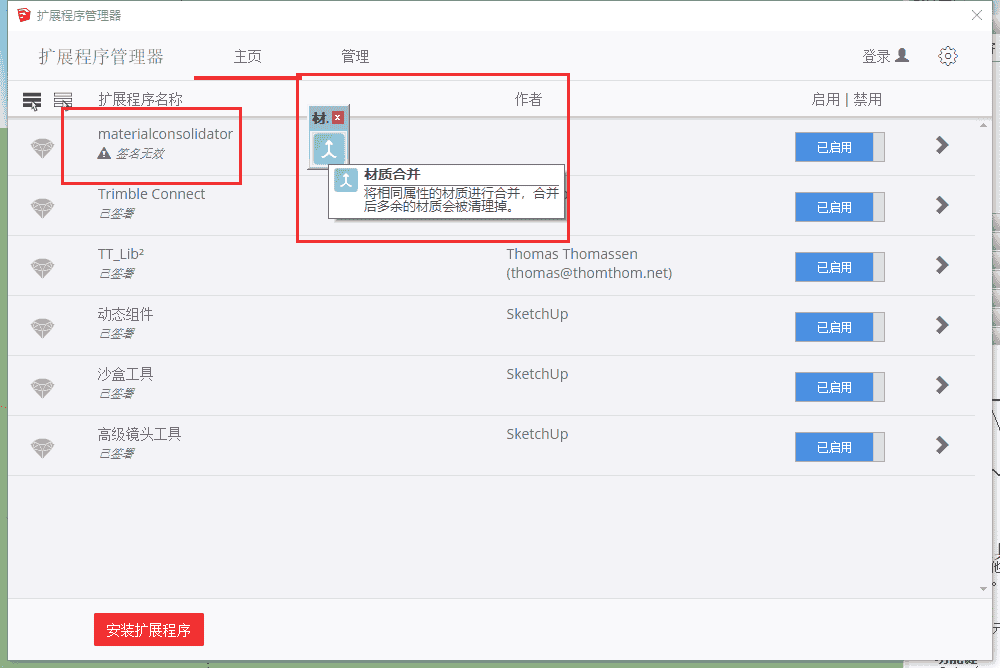Screen dimensions: 1000x668
Task: Click the gem icon beside 动态组件
Action: [x=43, y=328]
